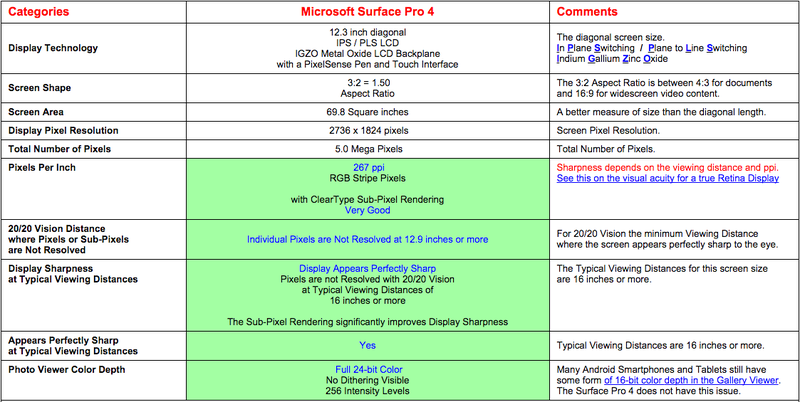800x402 pixels.
Task: Select the 69.8 Square inches value
Action: [367, 112]
